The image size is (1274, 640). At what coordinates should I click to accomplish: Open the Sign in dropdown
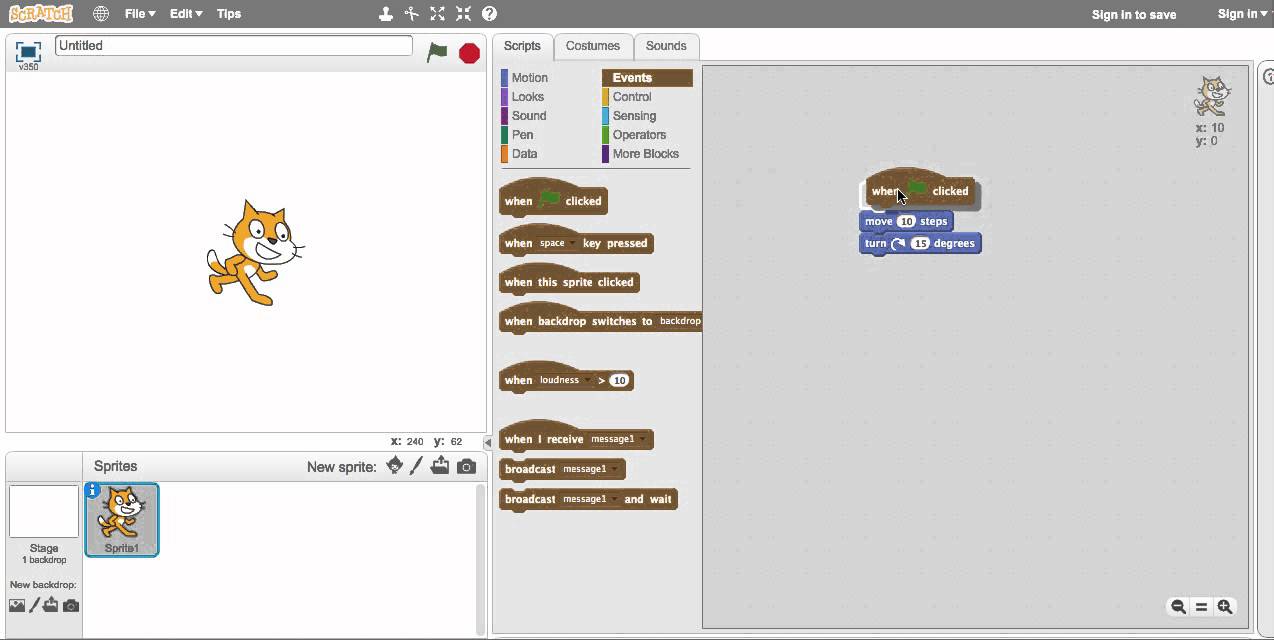(x=1243, y=14)
